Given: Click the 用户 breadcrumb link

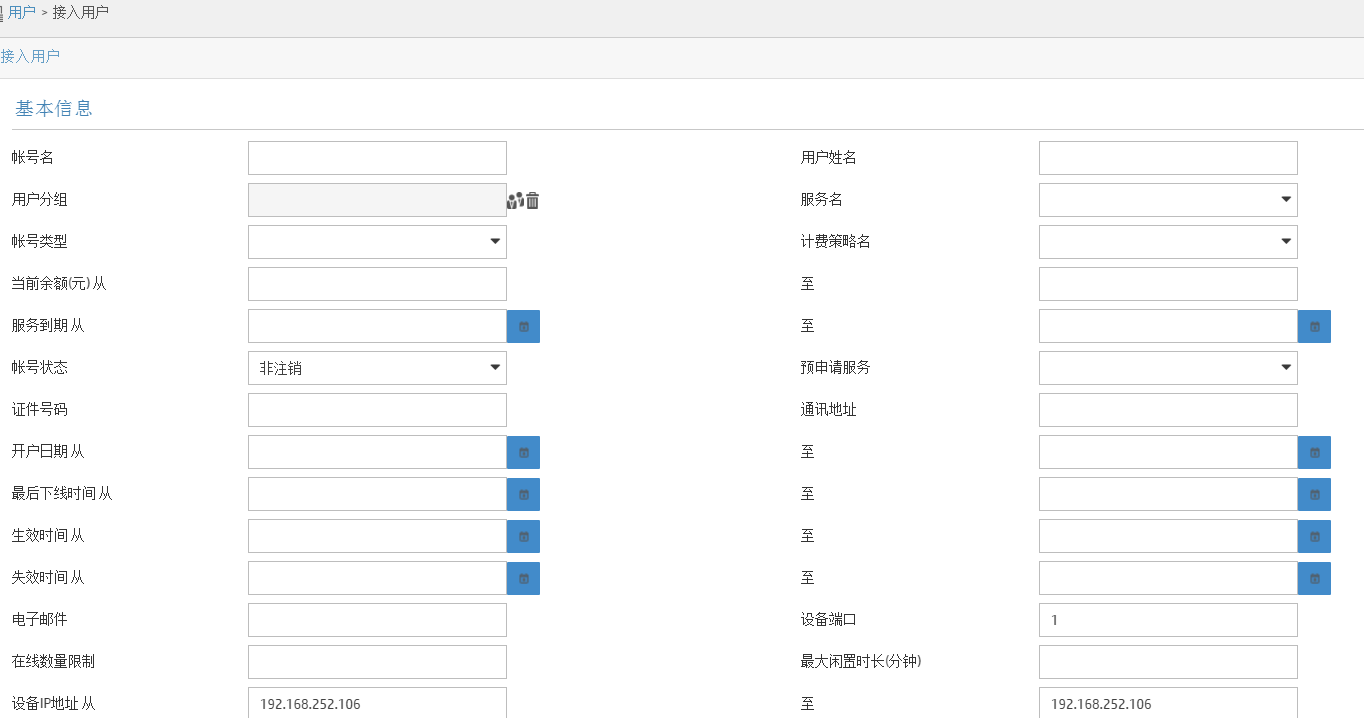Looking at the screenshot, I should coord(22,12).
